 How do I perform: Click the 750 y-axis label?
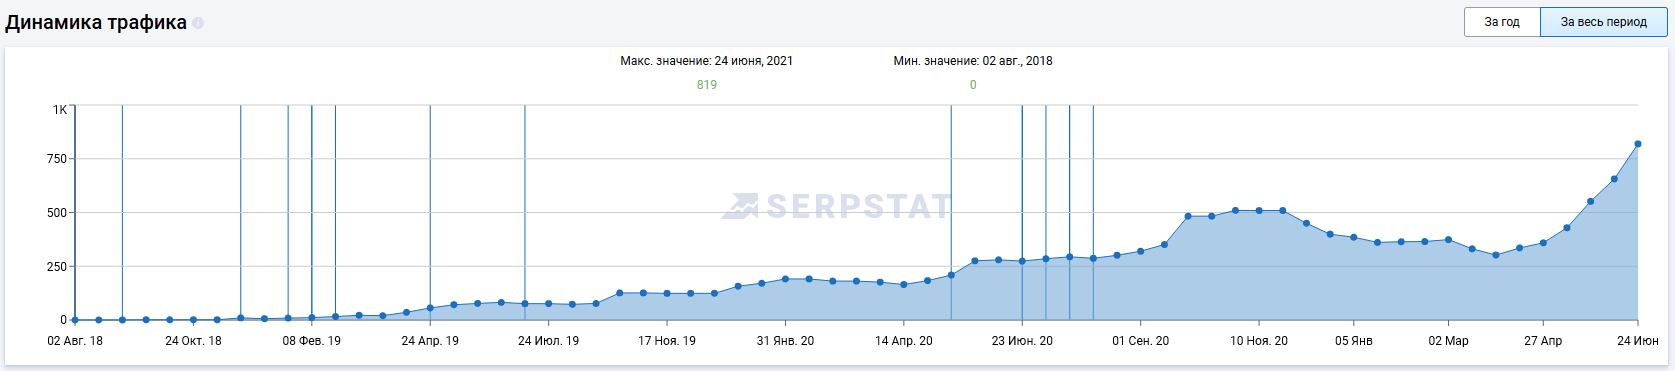click(57, 159)
